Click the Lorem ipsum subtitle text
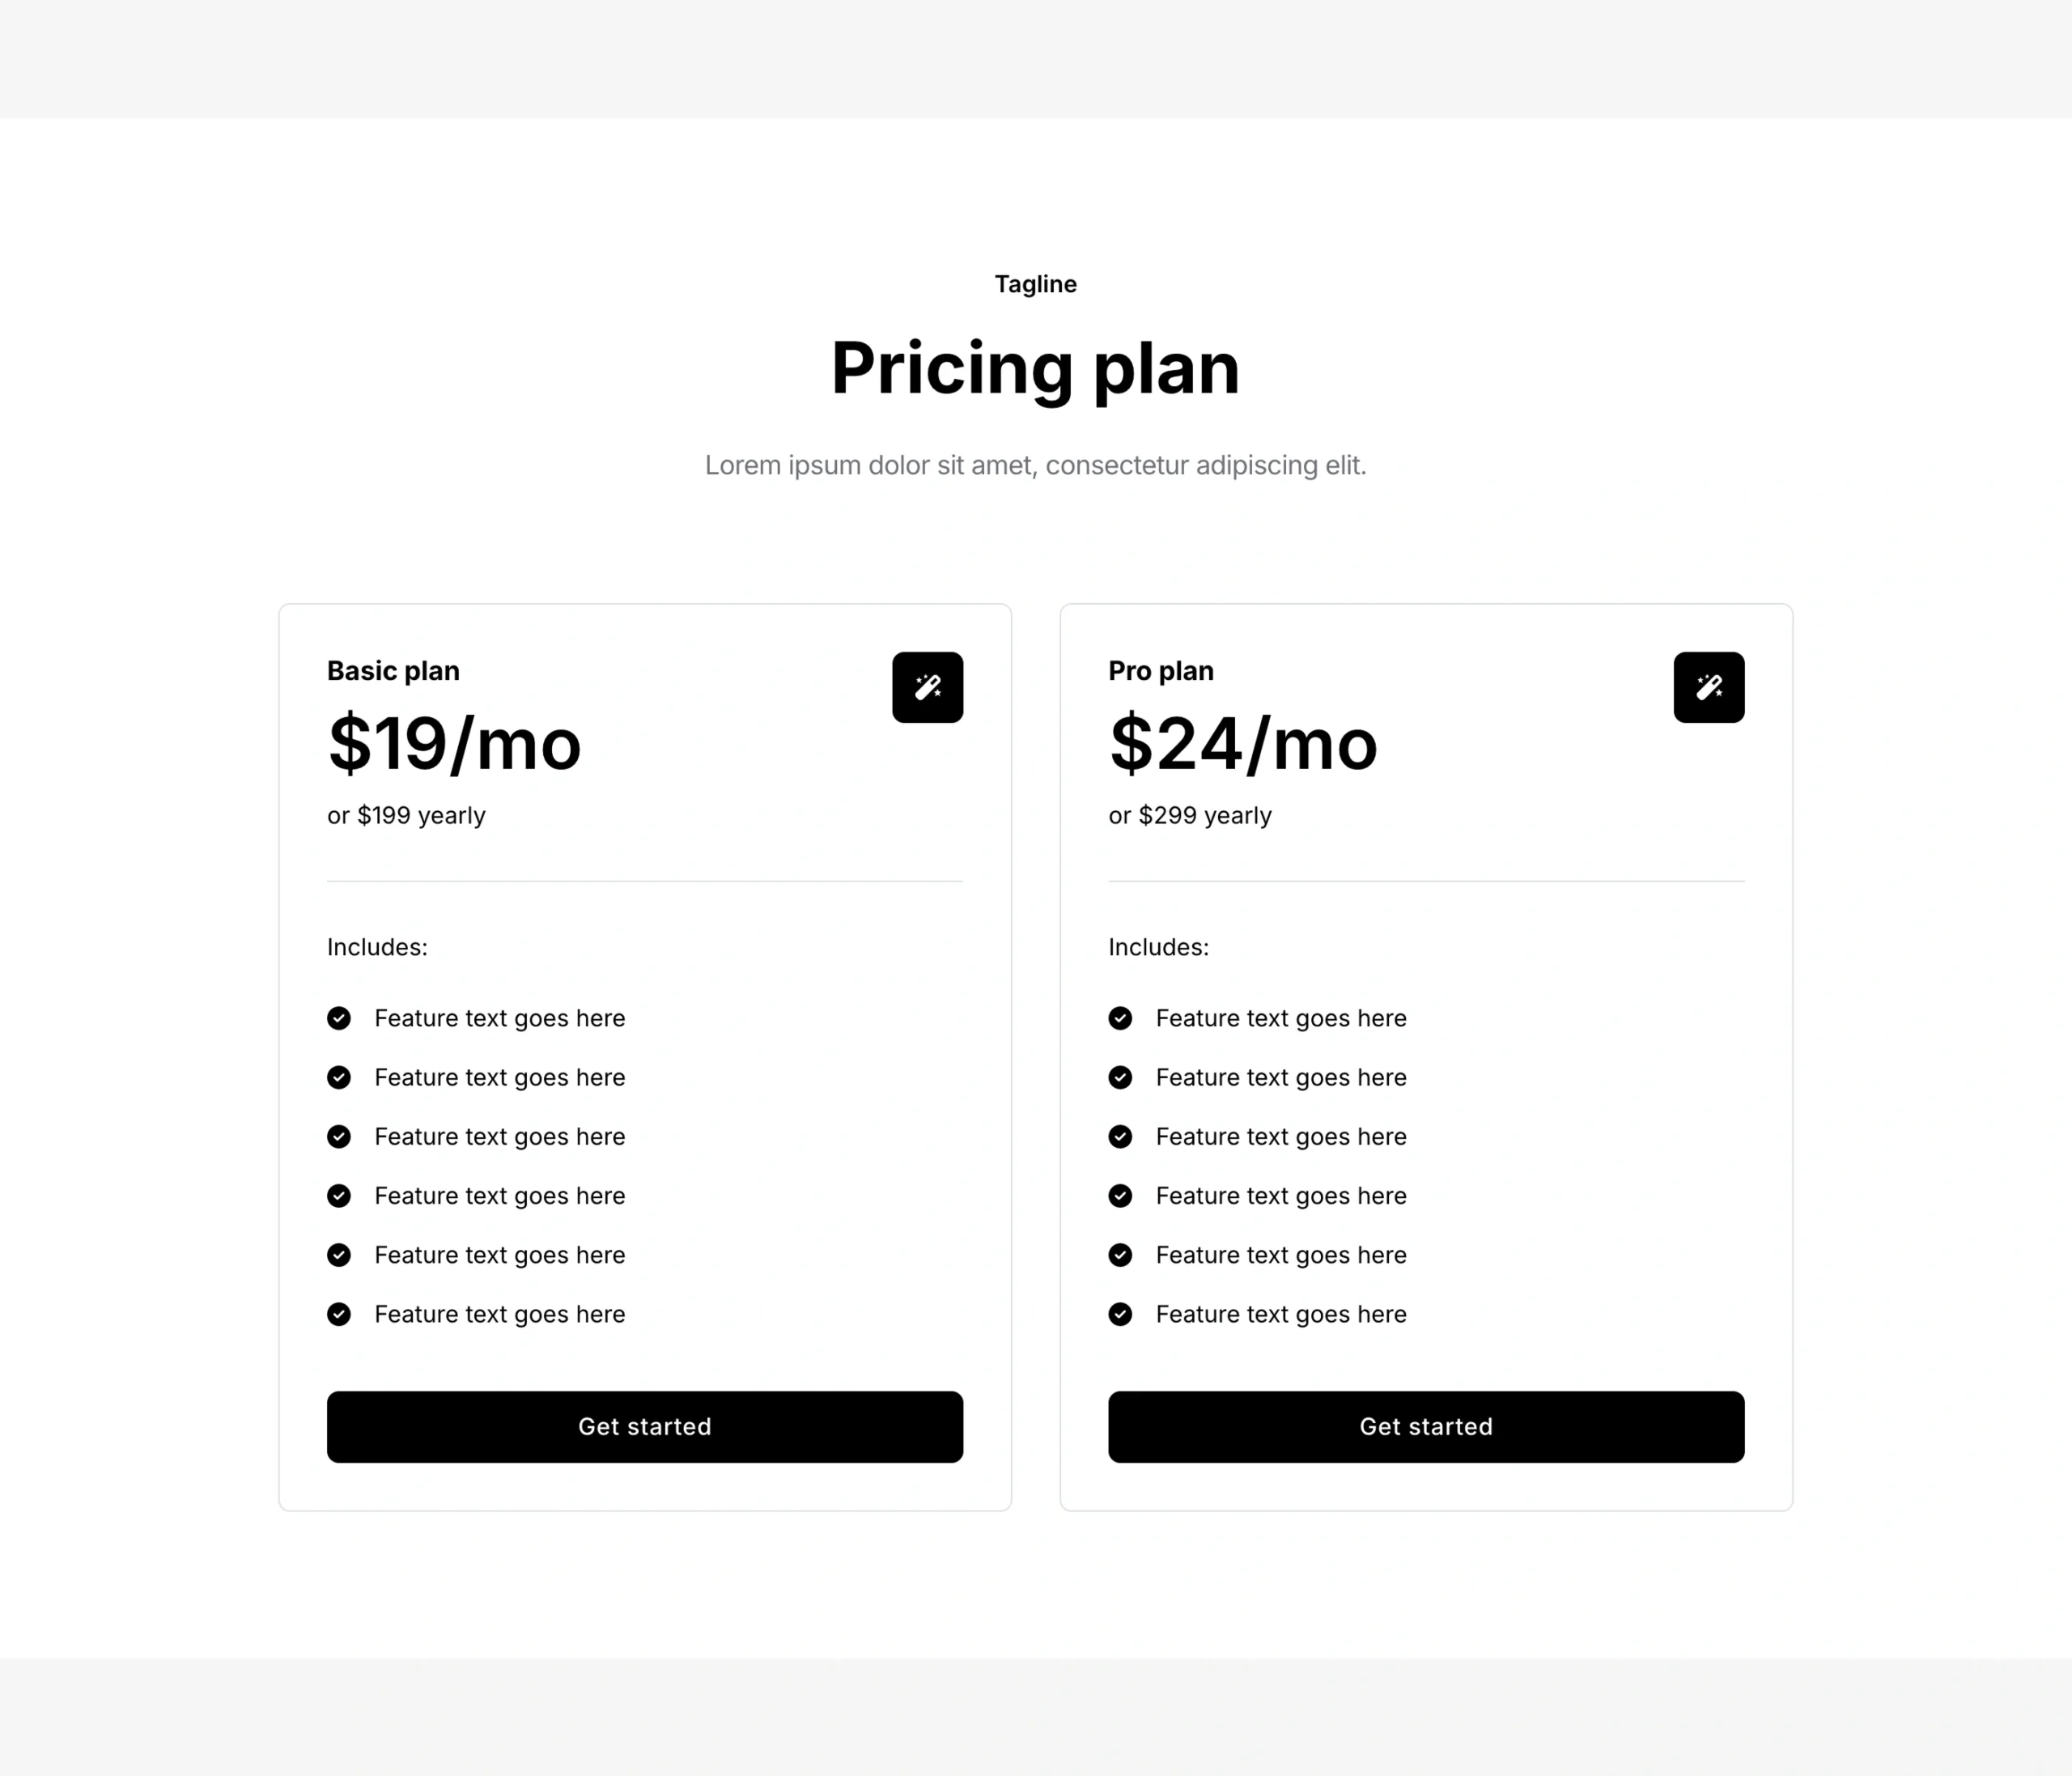Viewport: 2072px width, 1776px height. [x=1035, y=465]
